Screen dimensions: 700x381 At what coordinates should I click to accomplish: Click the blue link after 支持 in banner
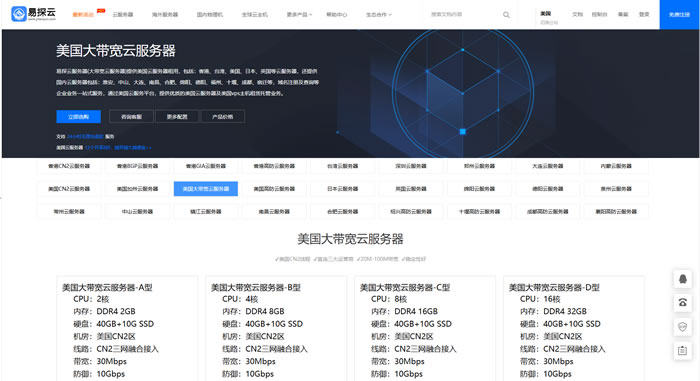(x=85, y=136)
